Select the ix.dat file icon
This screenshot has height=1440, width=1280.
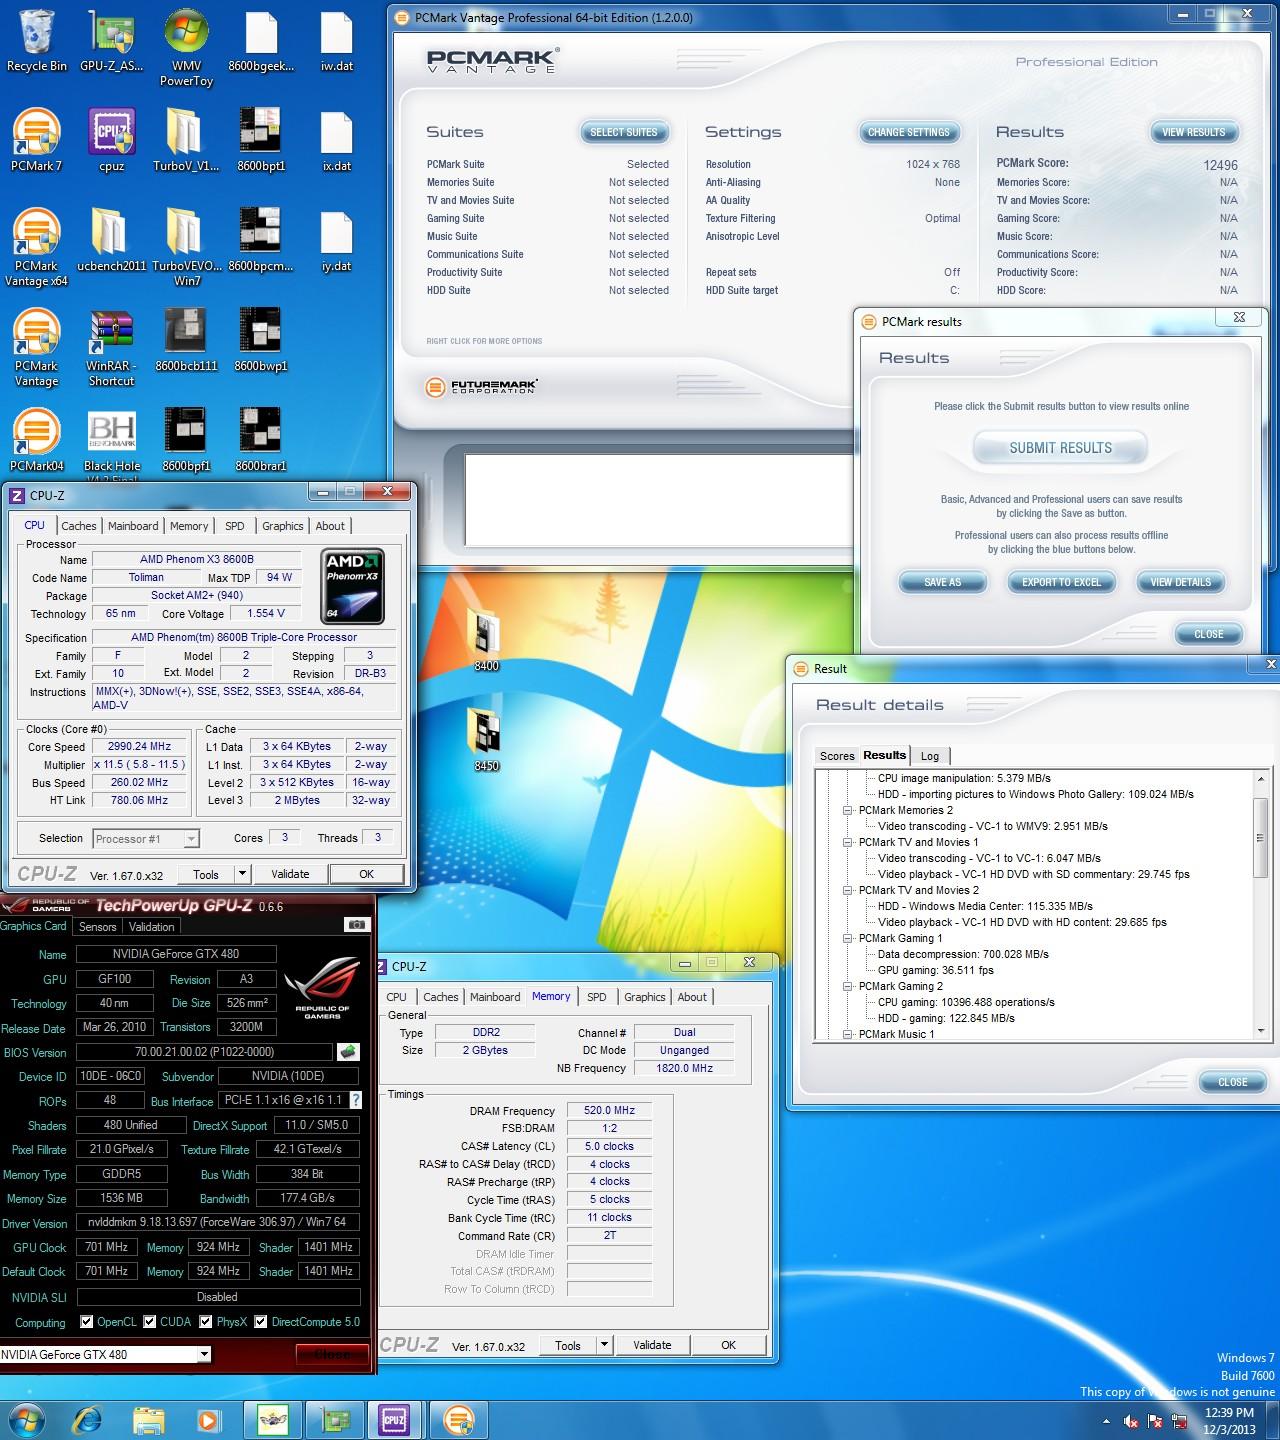pyautogui.click(x=337, y=140)
